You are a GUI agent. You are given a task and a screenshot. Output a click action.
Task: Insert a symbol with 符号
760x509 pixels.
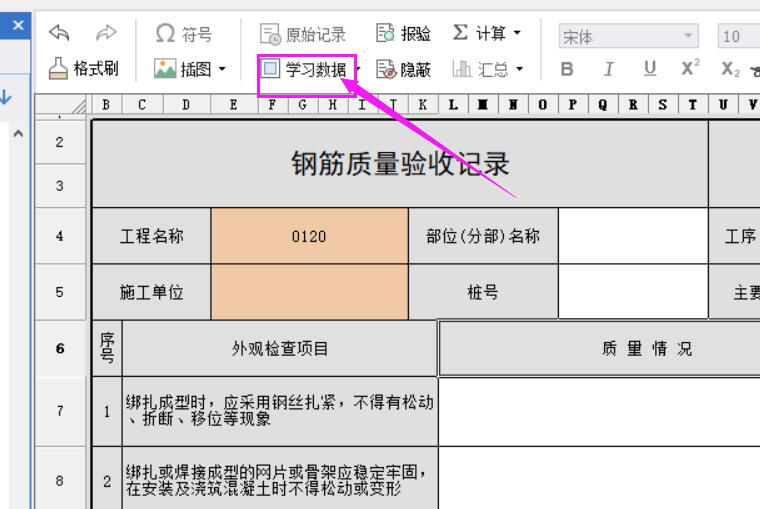184,34
